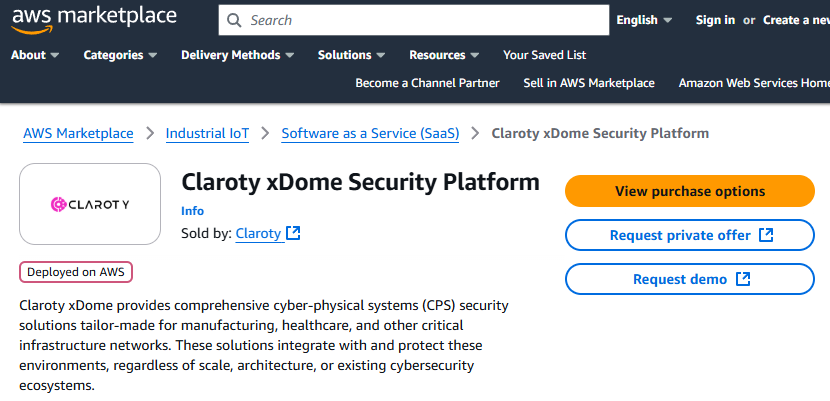Click the Claroty xDome Security Platform heading
Viewport: 830px width, 401px height.
click(360, 182)
